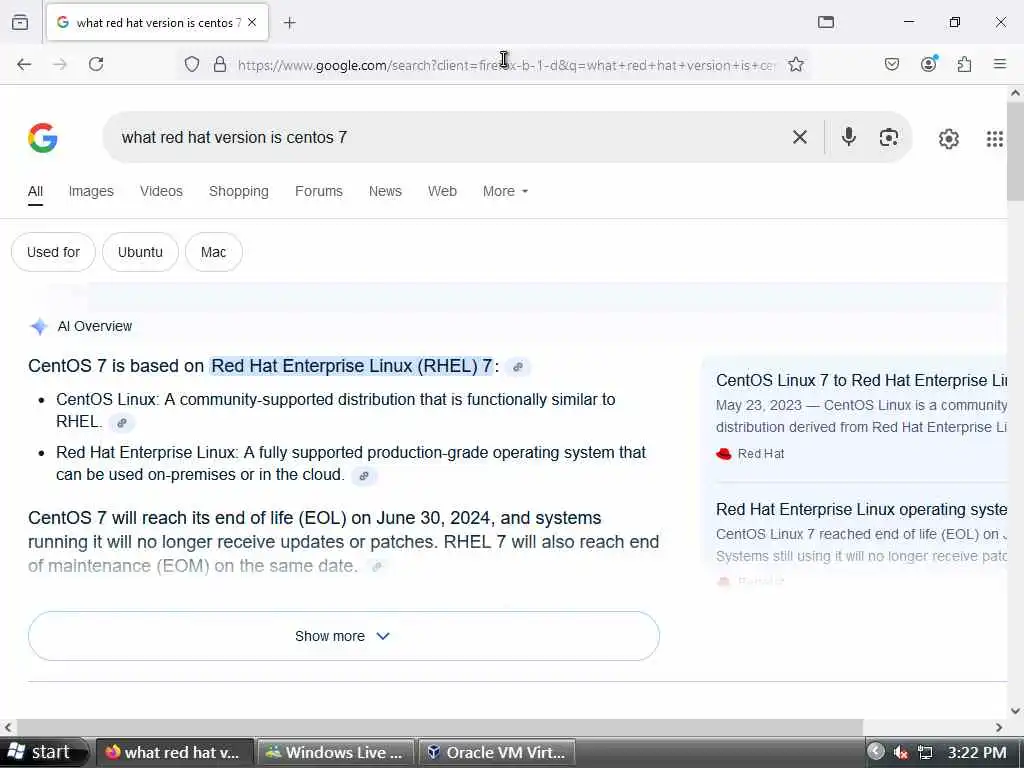This screenshot has width=1024, height=768.
Task: Open Google quick settings gear
Action: coord(949,138)
